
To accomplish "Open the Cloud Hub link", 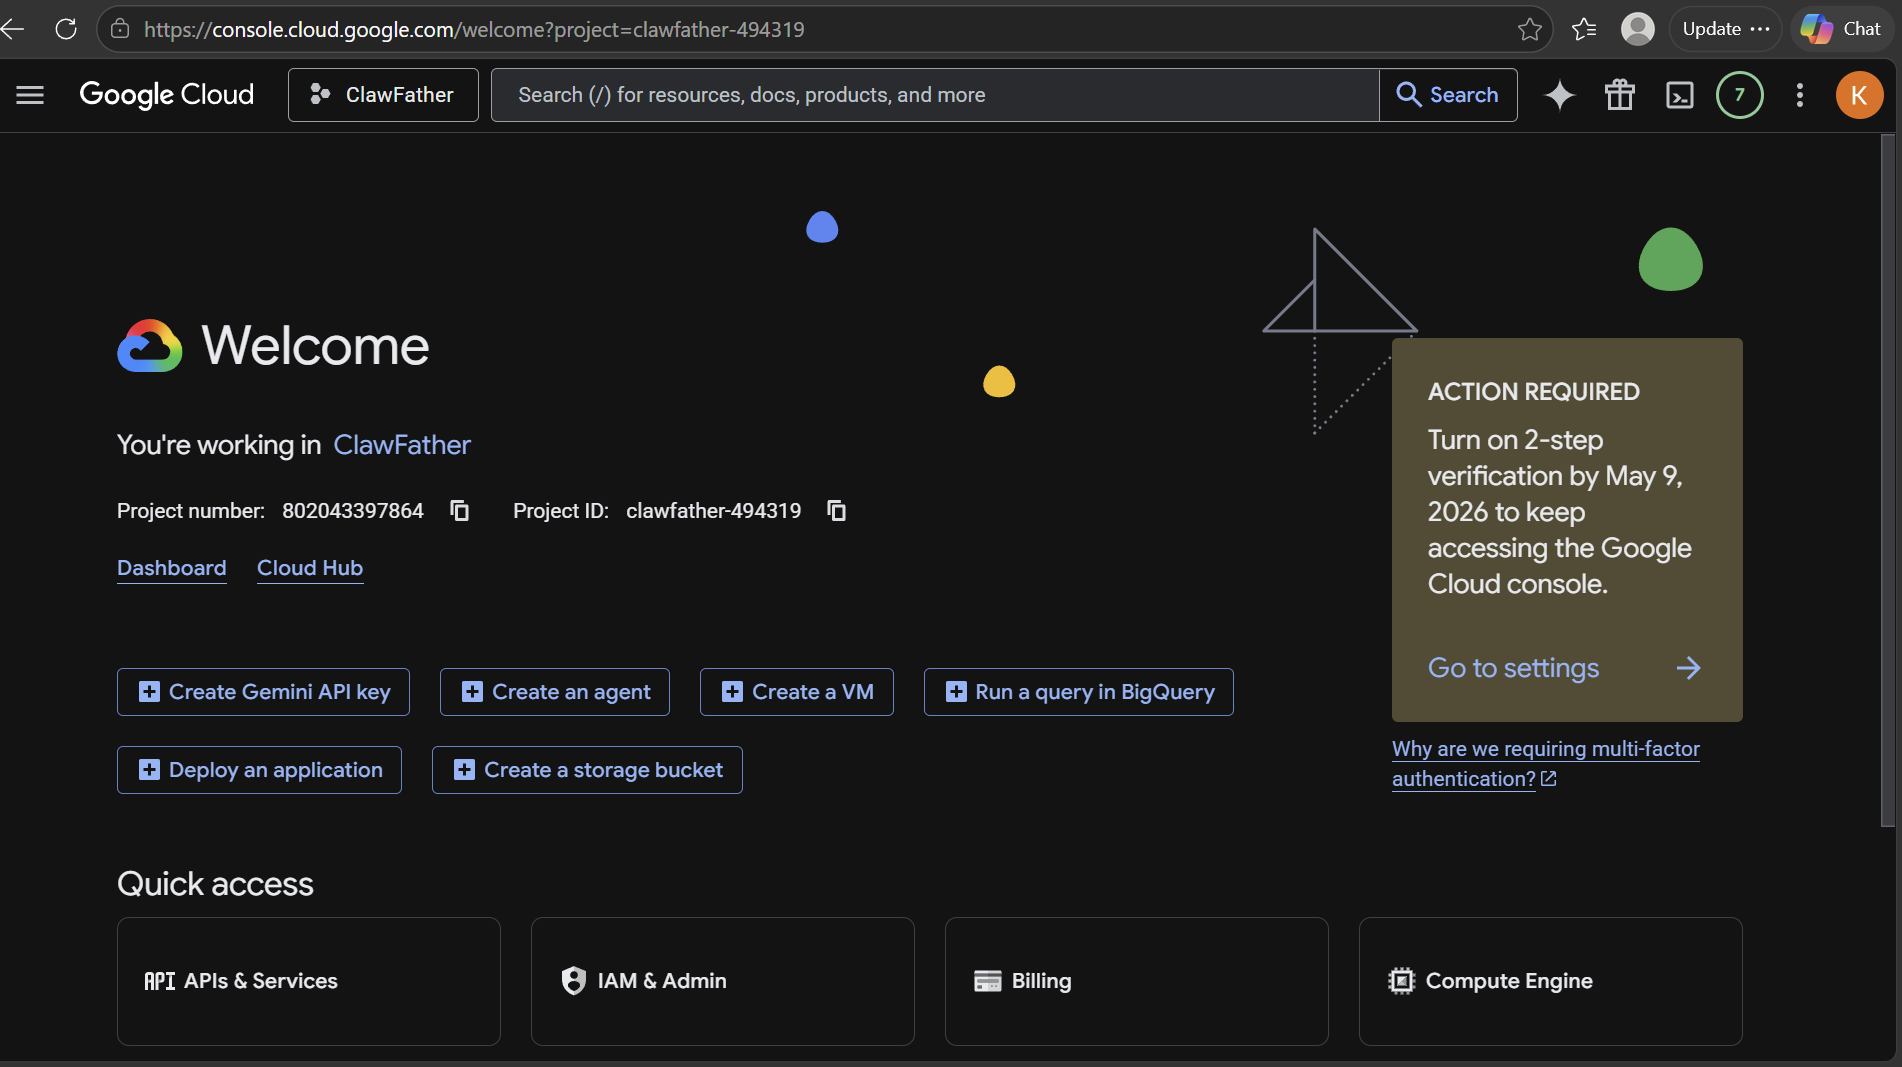I will tap(310, 568).
